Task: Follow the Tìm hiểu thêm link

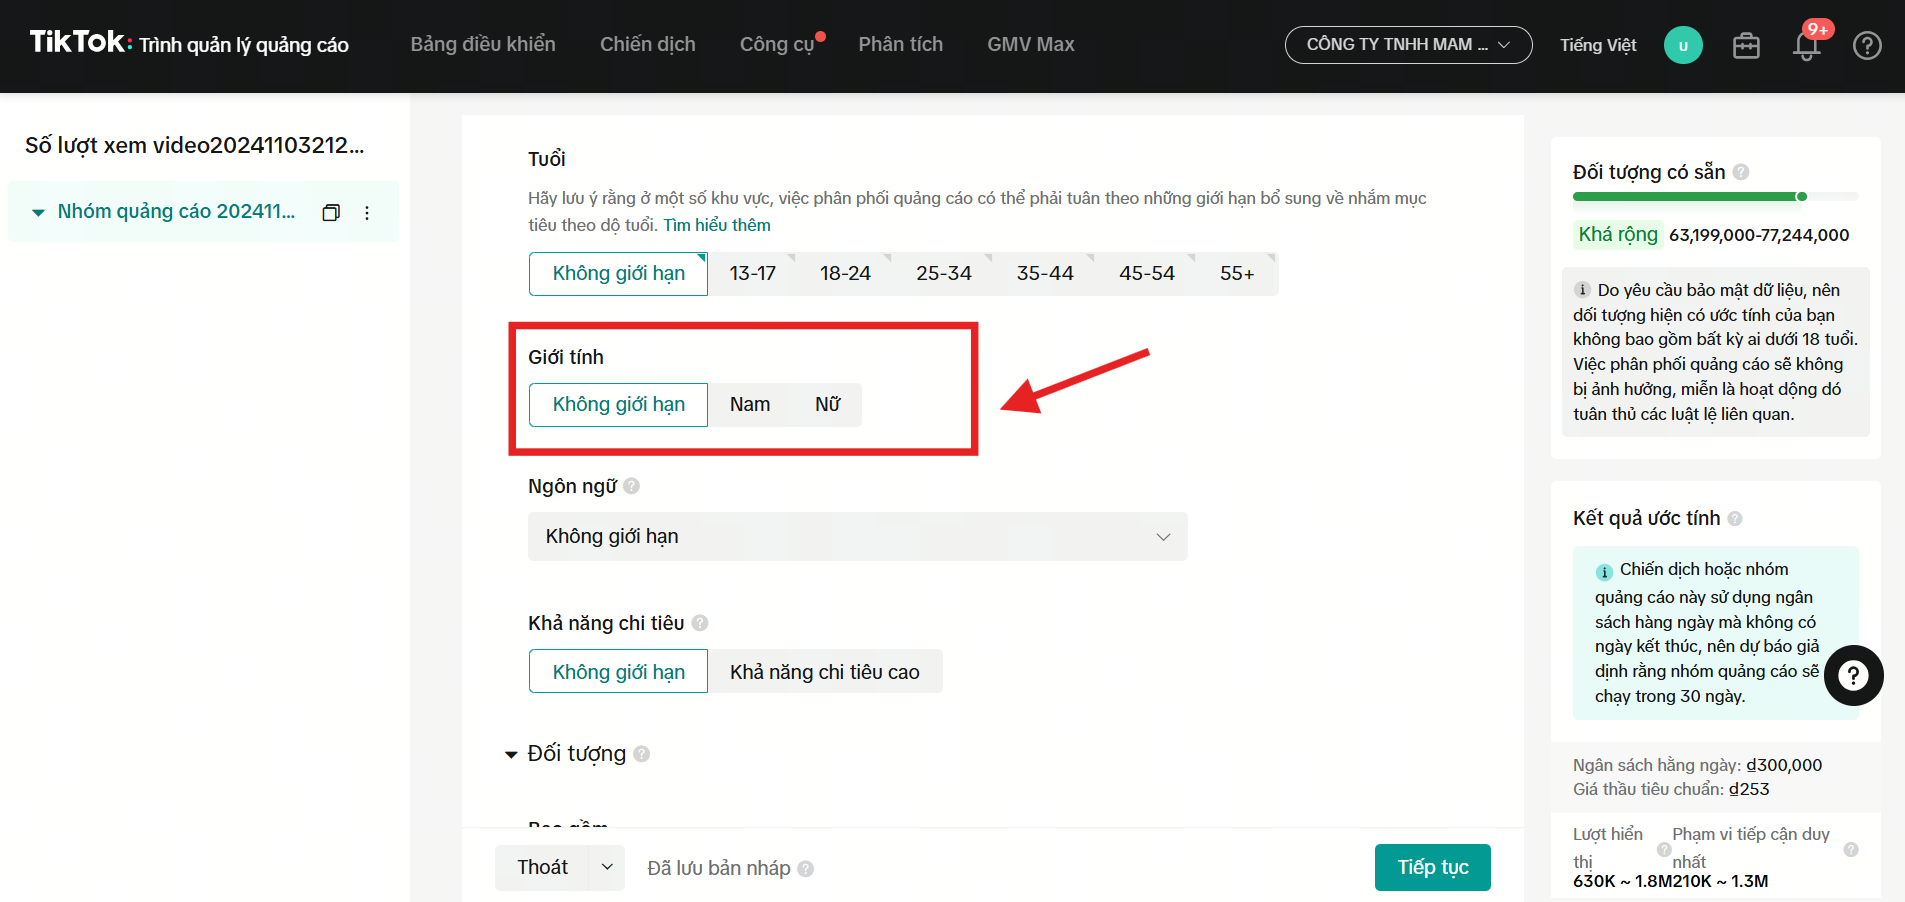Action: (717, 225)
